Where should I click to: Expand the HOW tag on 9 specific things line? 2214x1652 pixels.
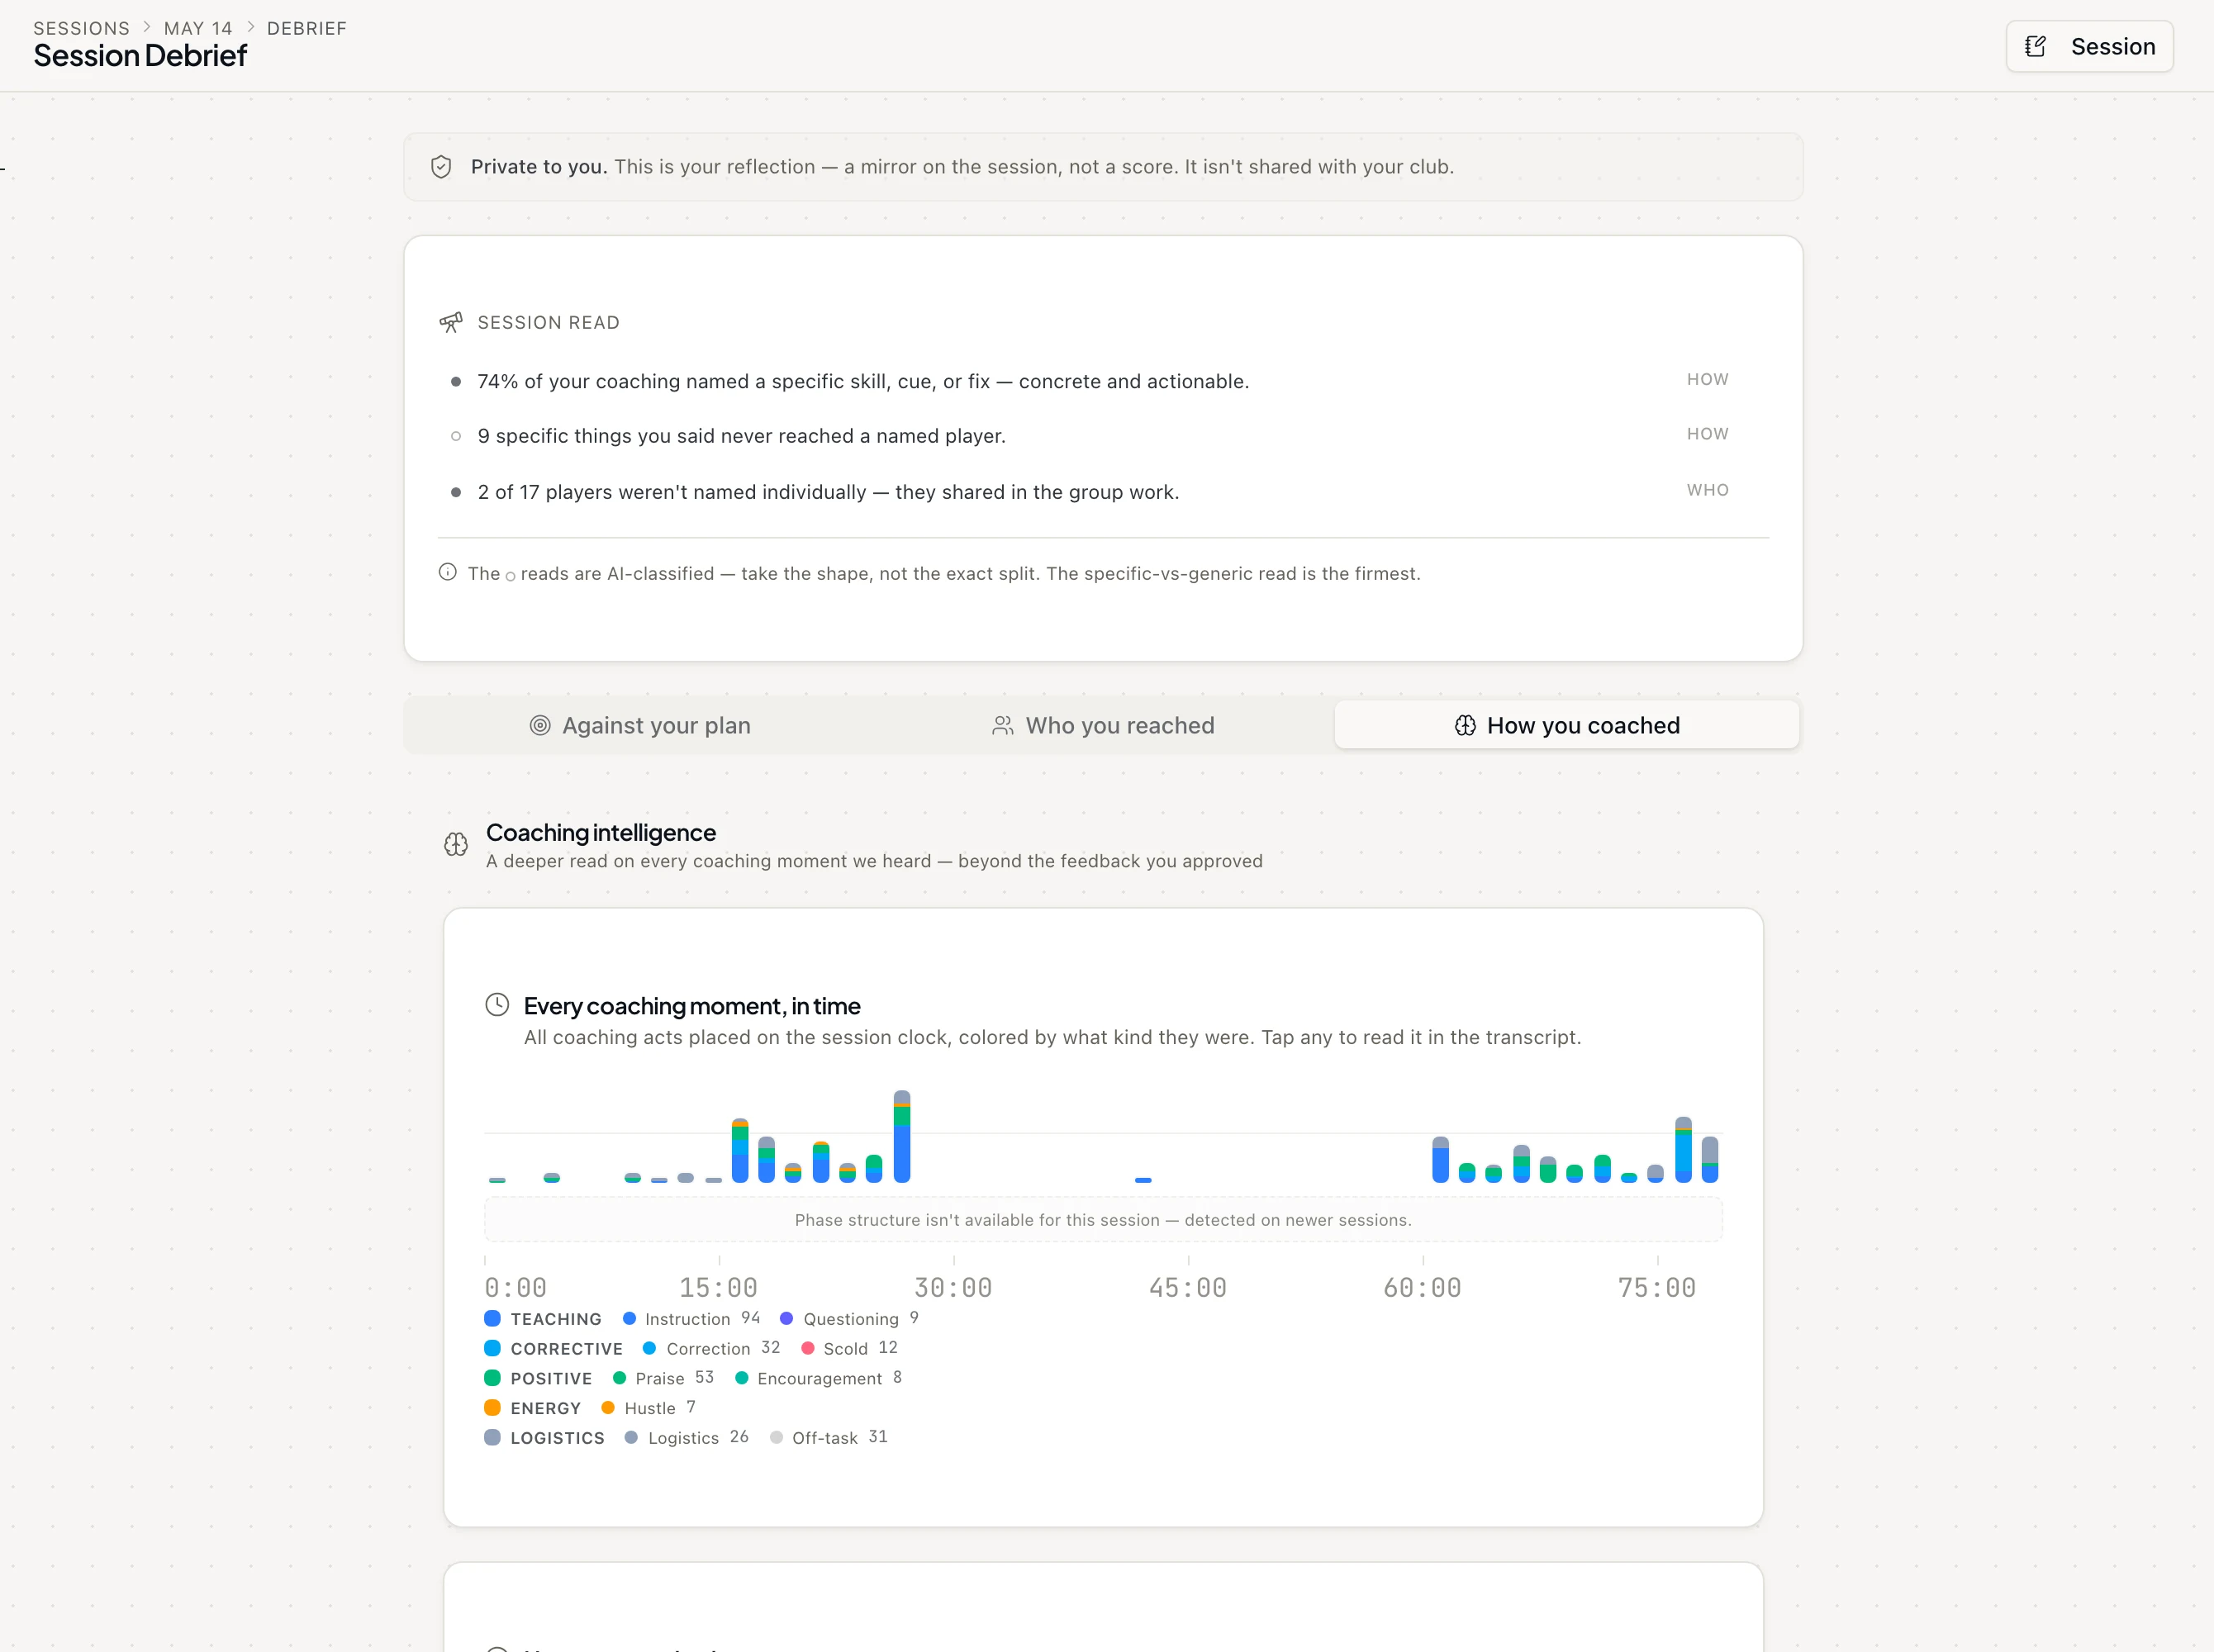(1707, 434)
